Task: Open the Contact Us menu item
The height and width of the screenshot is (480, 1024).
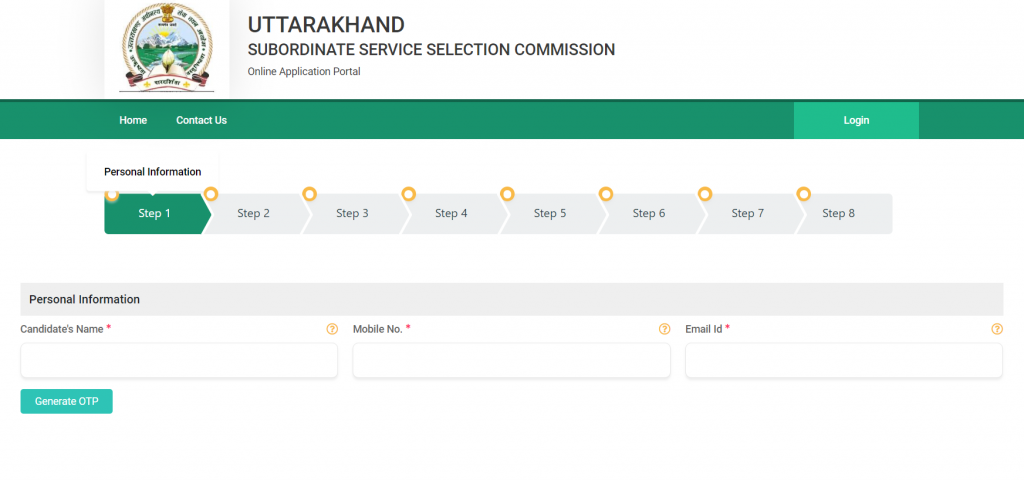Action: tap(201, 120)
